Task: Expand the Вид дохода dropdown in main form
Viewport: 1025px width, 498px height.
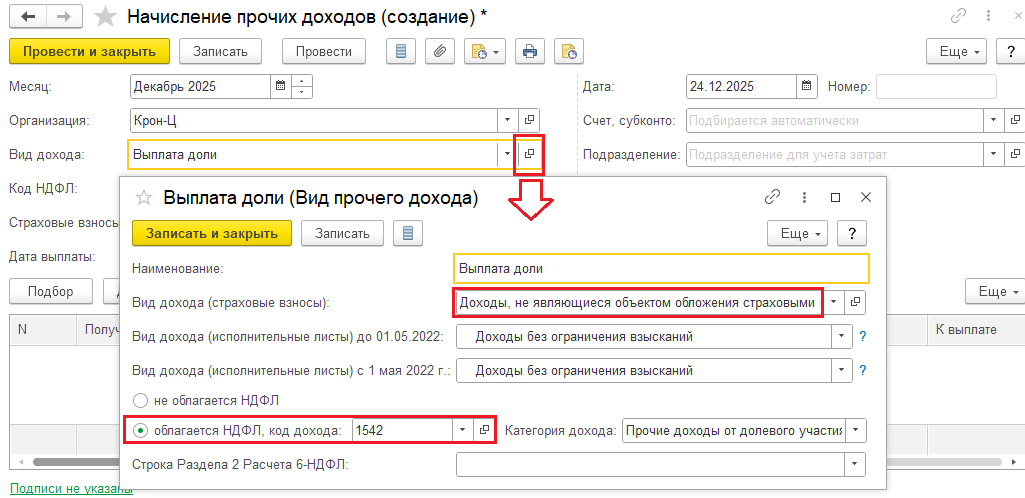Action: (507, 154)
